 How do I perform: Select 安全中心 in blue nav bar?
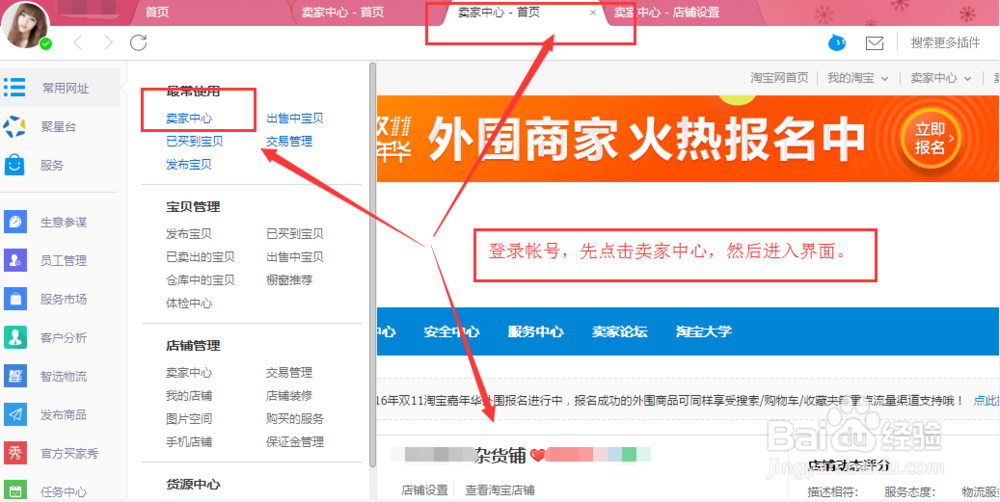[x=452, y=332]
